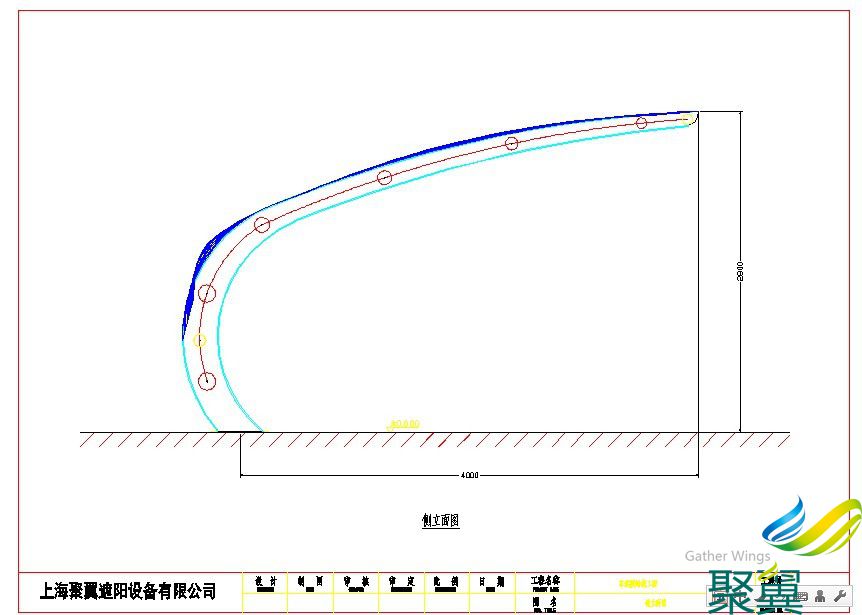The image size is (862, 615).
Task: Click the wrench settings icon in floating toolbar
Action: point(840,597)
